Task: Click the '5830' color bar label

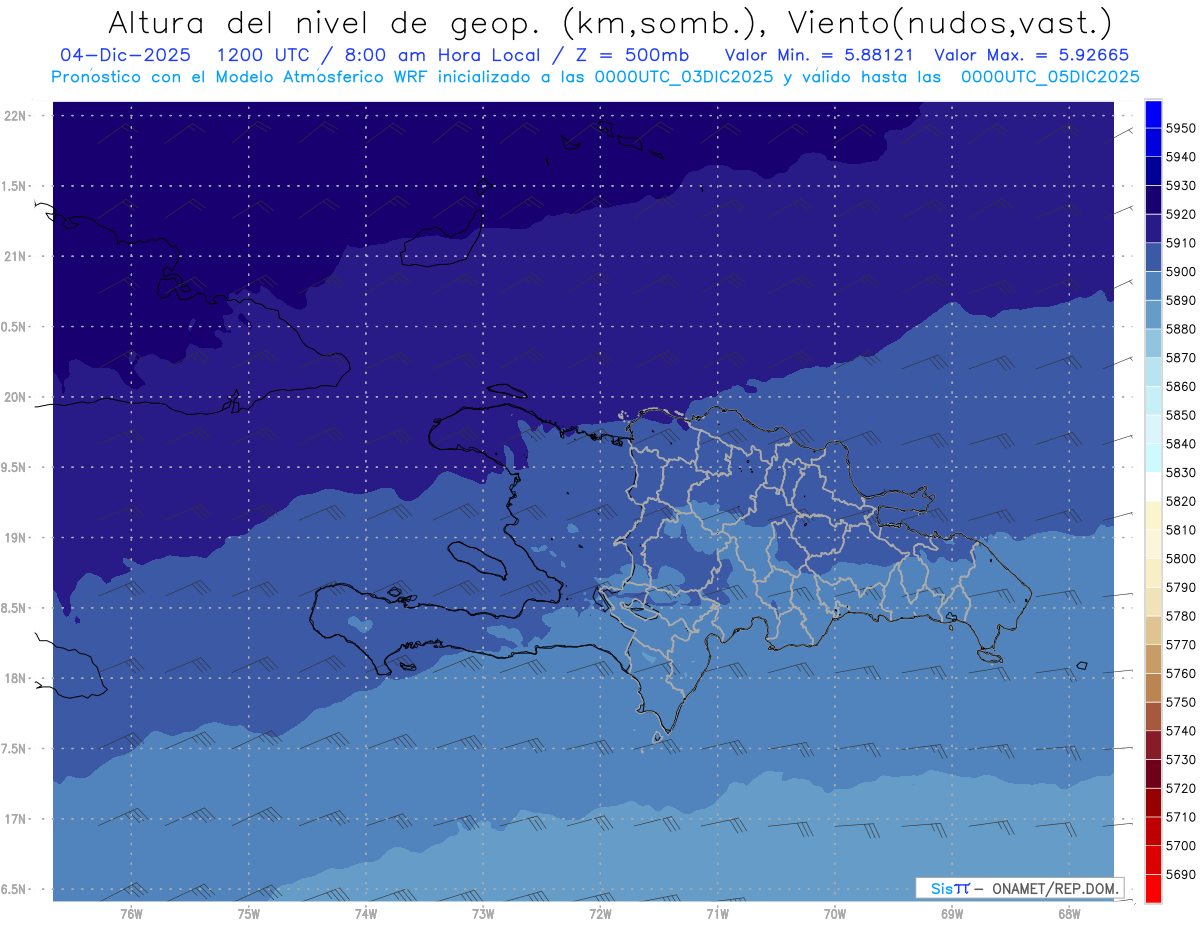Action: [1181, 472]
